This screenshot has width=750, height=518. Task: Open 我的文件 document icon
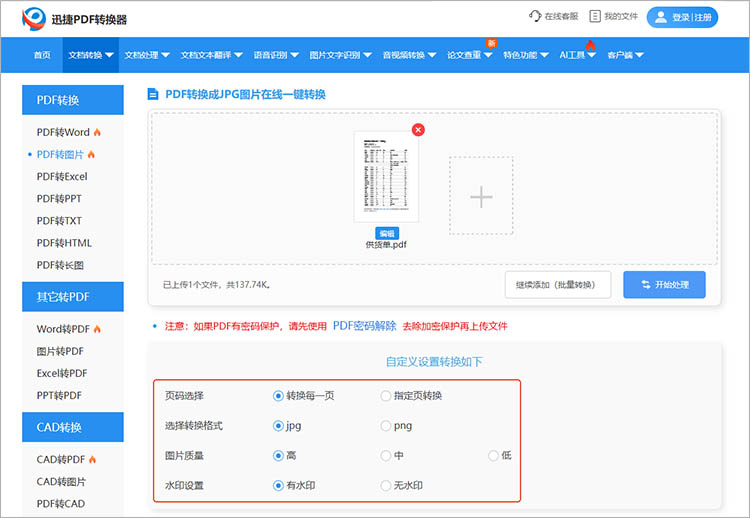pyautogui.click(x=595, y=16)
